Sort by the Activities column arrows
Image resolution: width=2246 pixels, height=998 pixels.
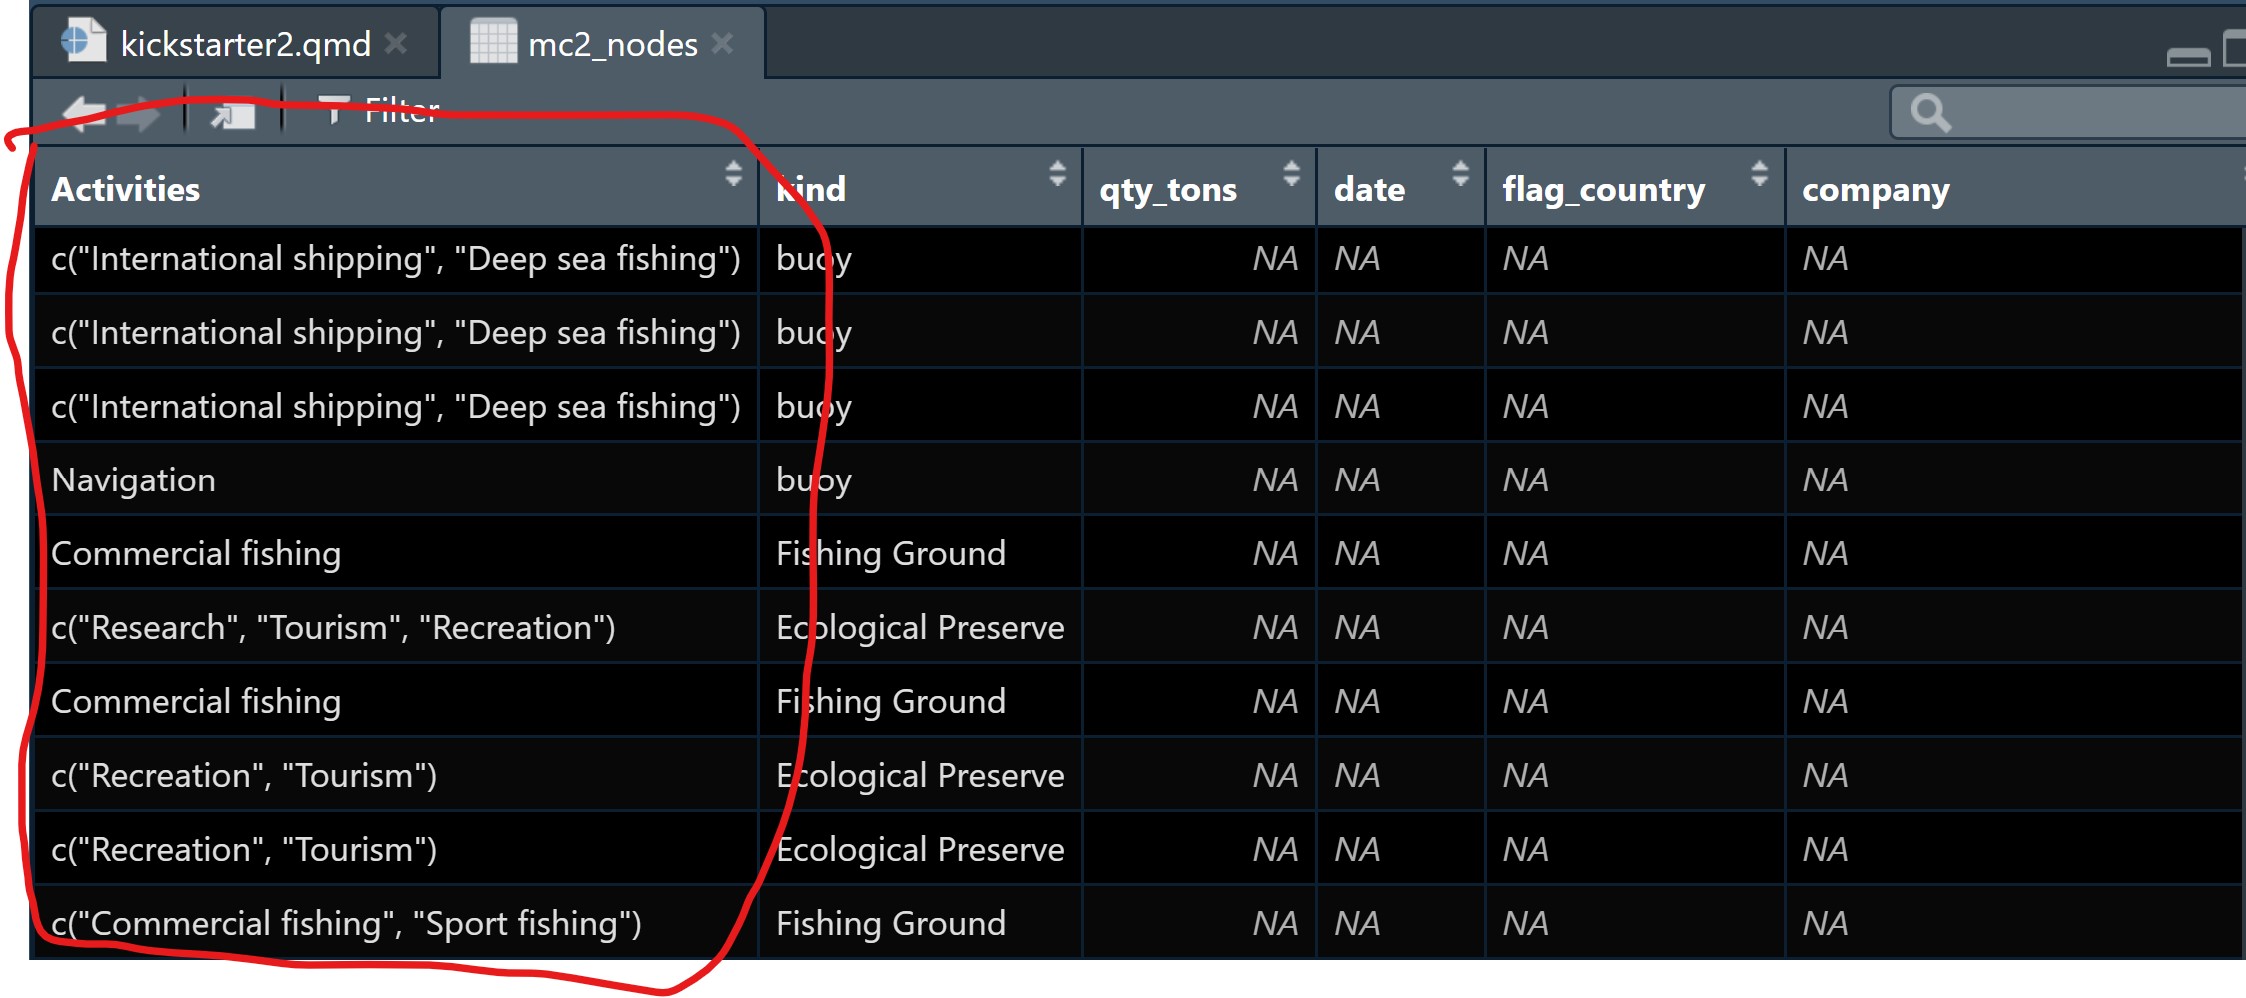tap(733, 173)
